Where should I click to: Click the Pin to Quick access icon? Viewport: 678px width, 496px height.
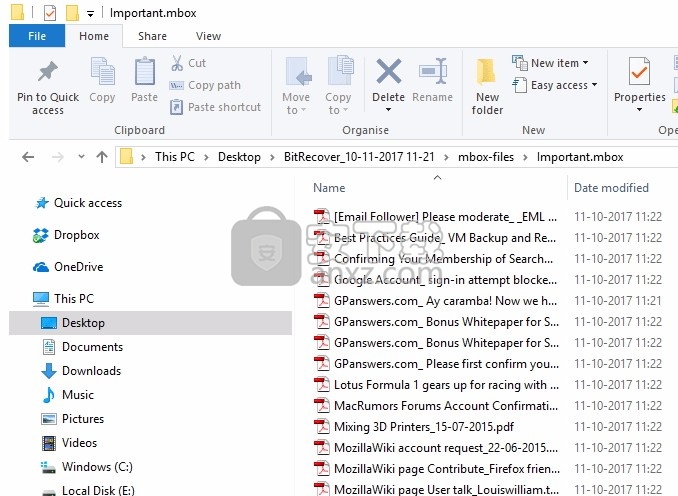coord(47,73)
